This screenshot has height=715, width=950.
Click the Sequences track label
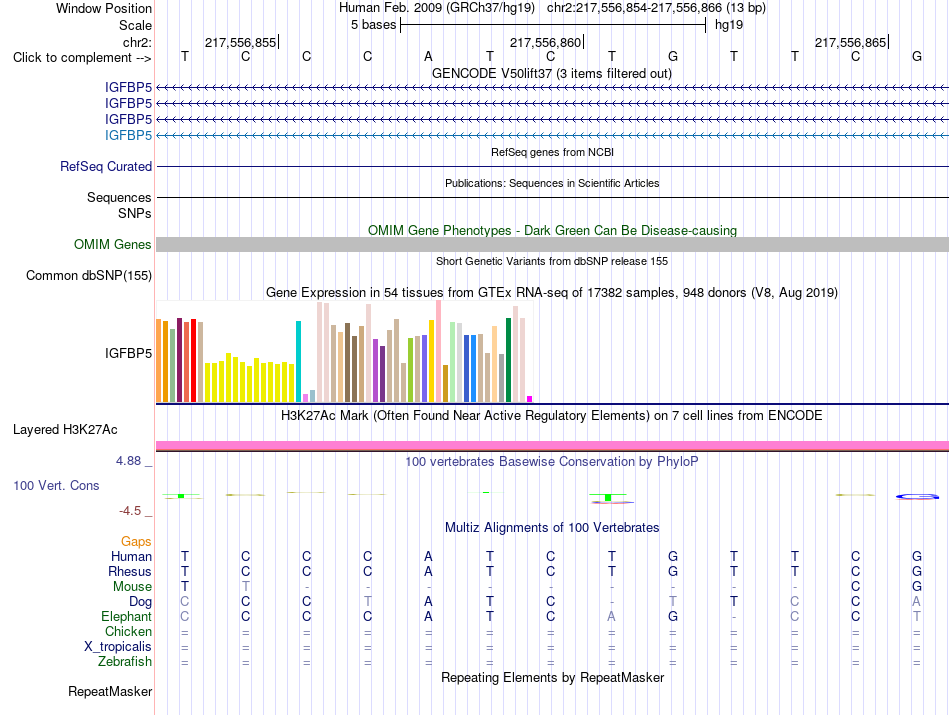coord(119,198)
